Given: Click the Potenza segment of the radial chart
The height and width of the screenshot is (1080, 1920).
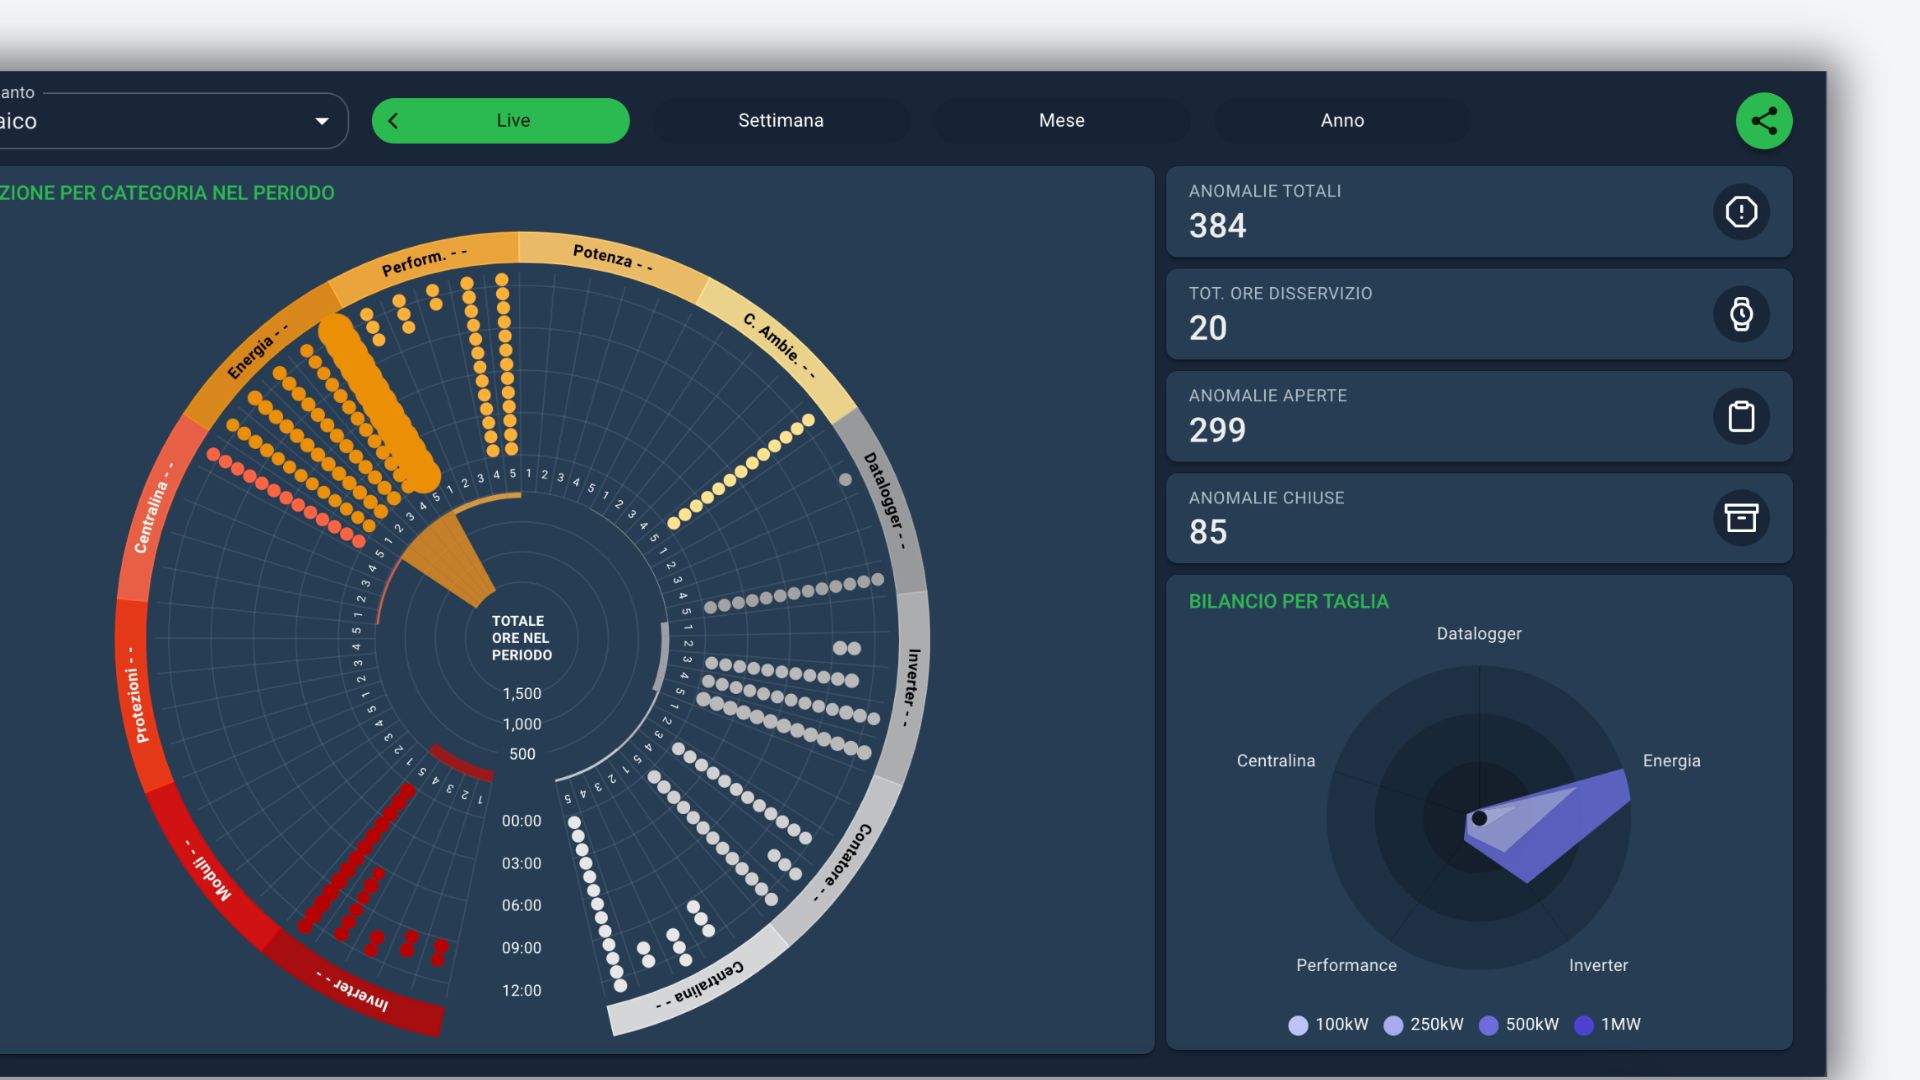Looking at the screenshot, I should click(611, 259).
